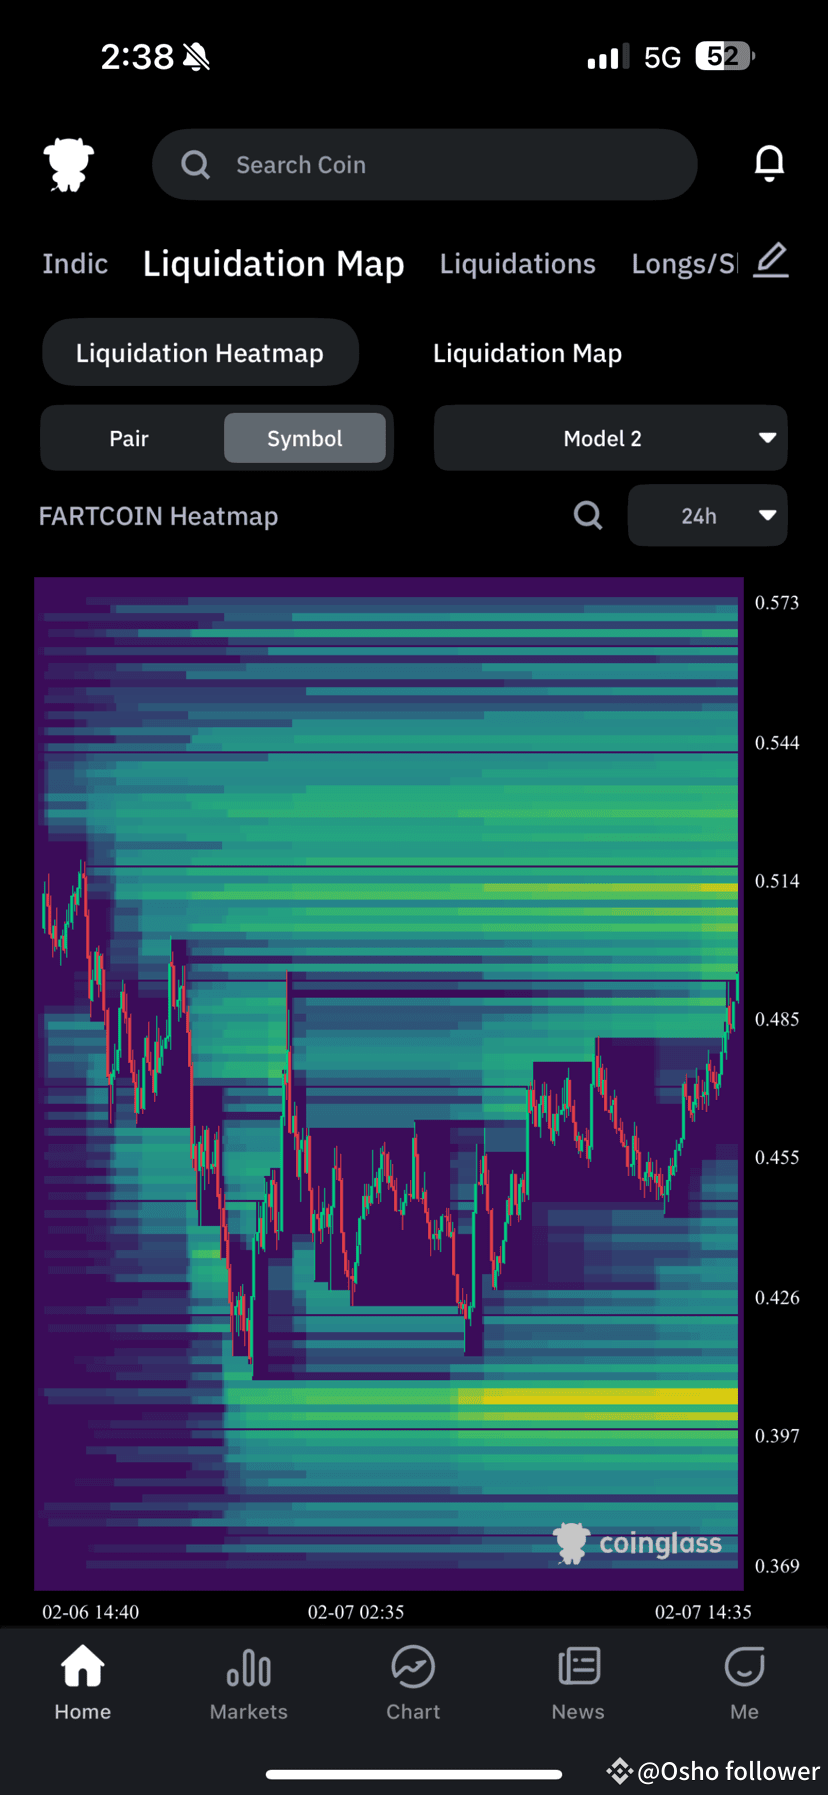
Task: Tap the latest candlestick at chart right edge
Action: pyautogui.click(x=736, y=990)
